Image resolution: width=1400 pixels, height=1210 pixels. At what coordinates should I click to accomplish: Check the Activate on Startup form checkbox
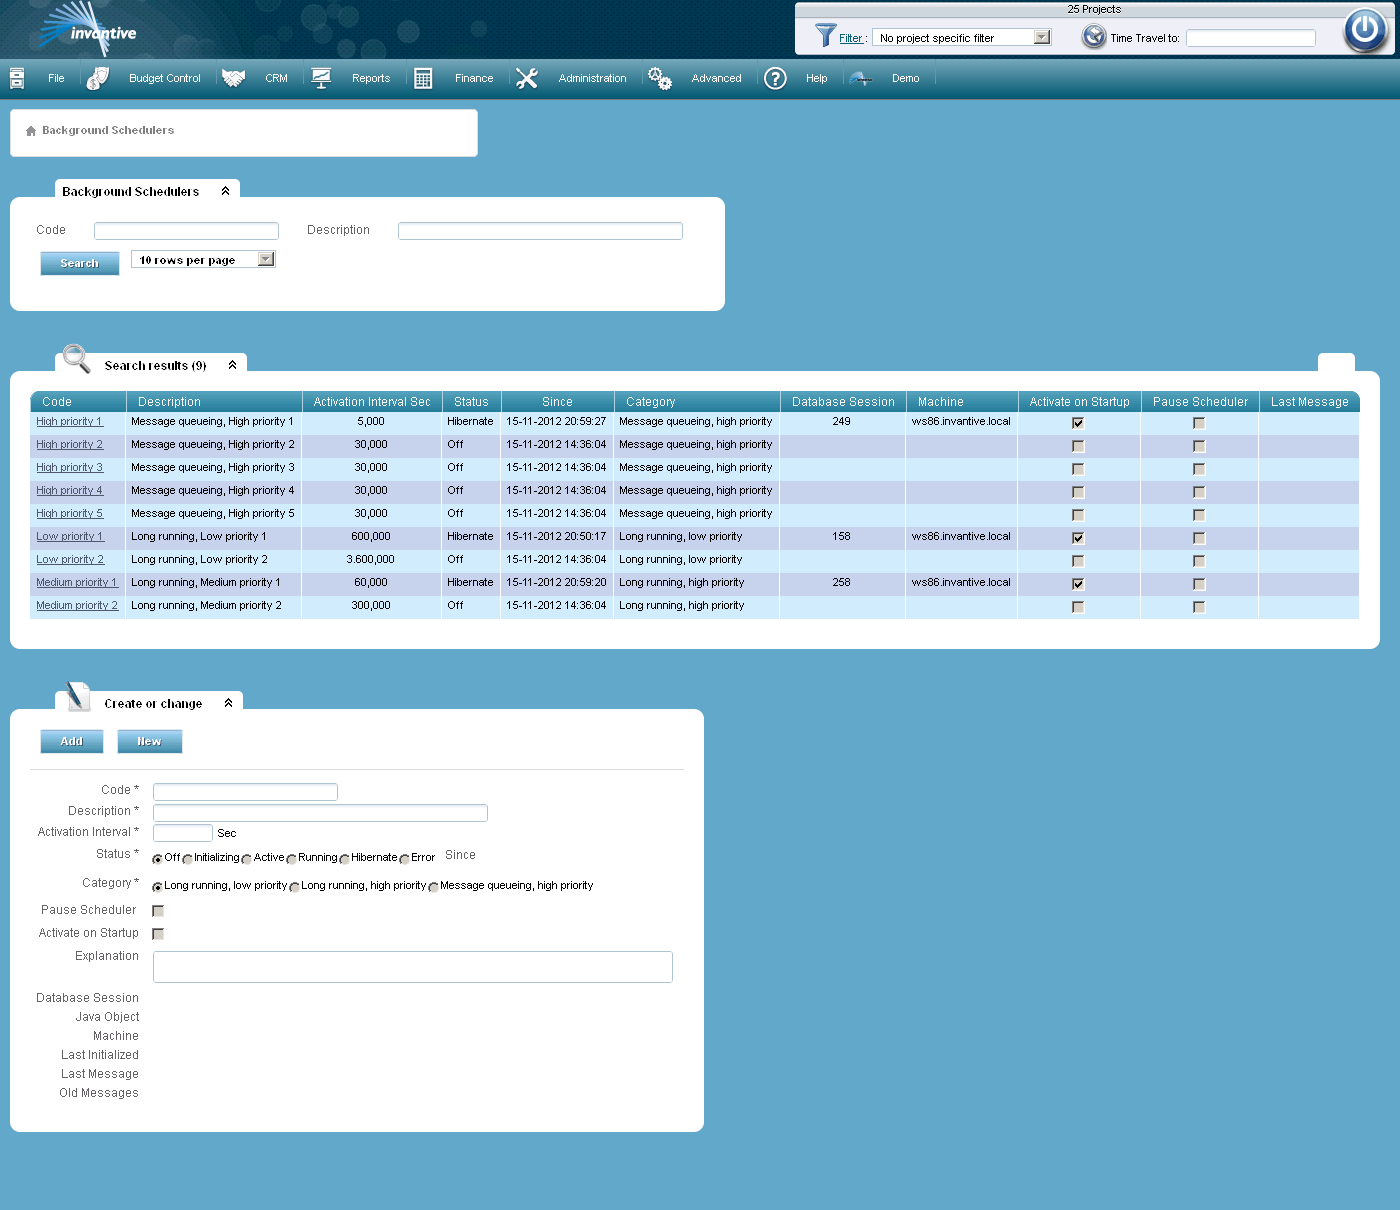pos(158,934)
